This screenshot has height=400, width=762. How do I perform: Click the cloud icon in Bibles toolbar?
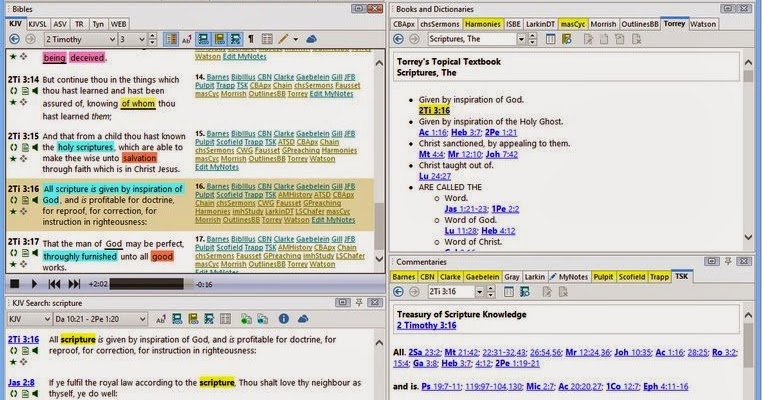coord(312,39)
